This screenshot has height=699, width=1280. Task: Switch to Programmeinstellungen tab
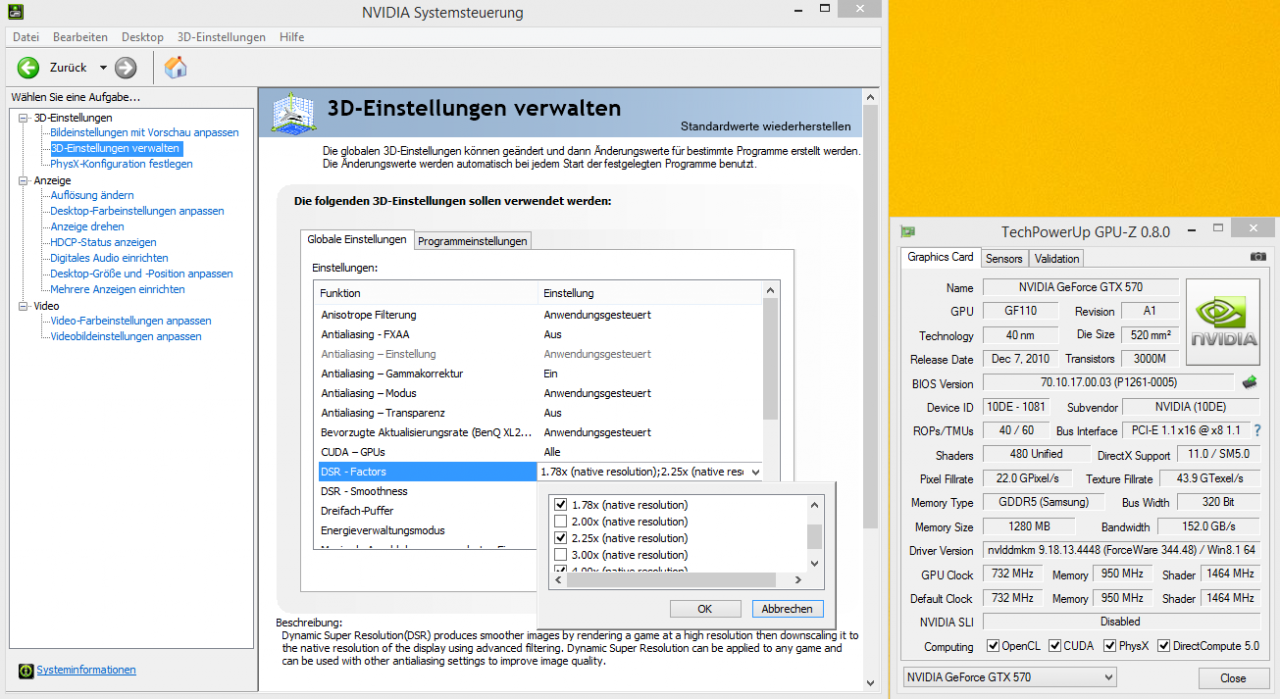472,241
